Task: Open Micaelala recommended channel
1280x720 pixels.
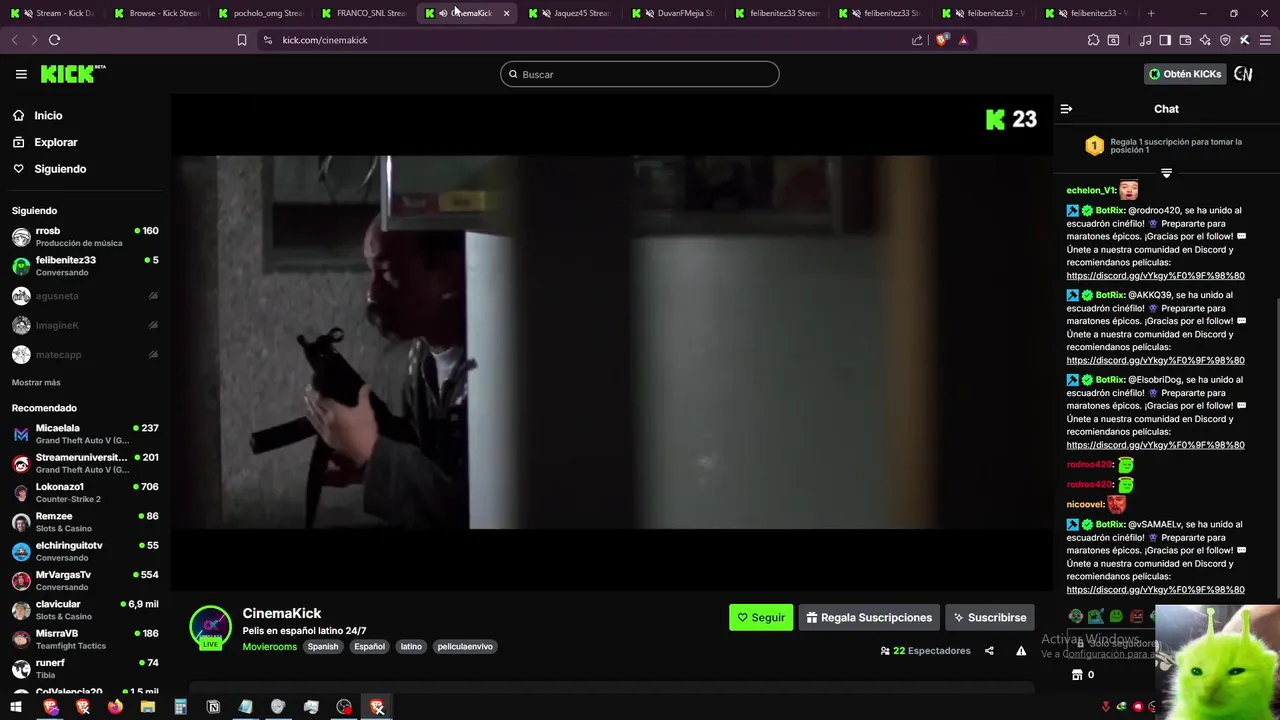Action: click(x=85, y=434)
